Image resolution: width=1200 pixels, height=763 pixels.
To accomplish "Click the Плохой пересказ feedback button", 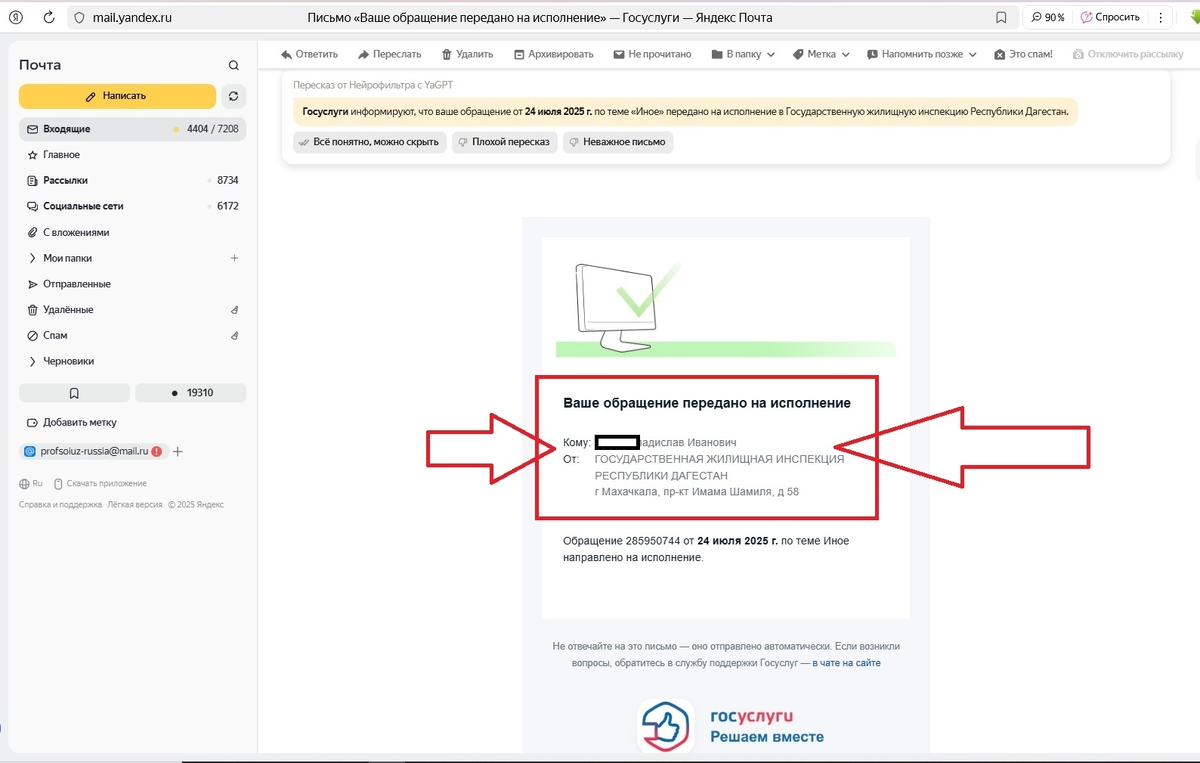I will [x=503, y=142].
